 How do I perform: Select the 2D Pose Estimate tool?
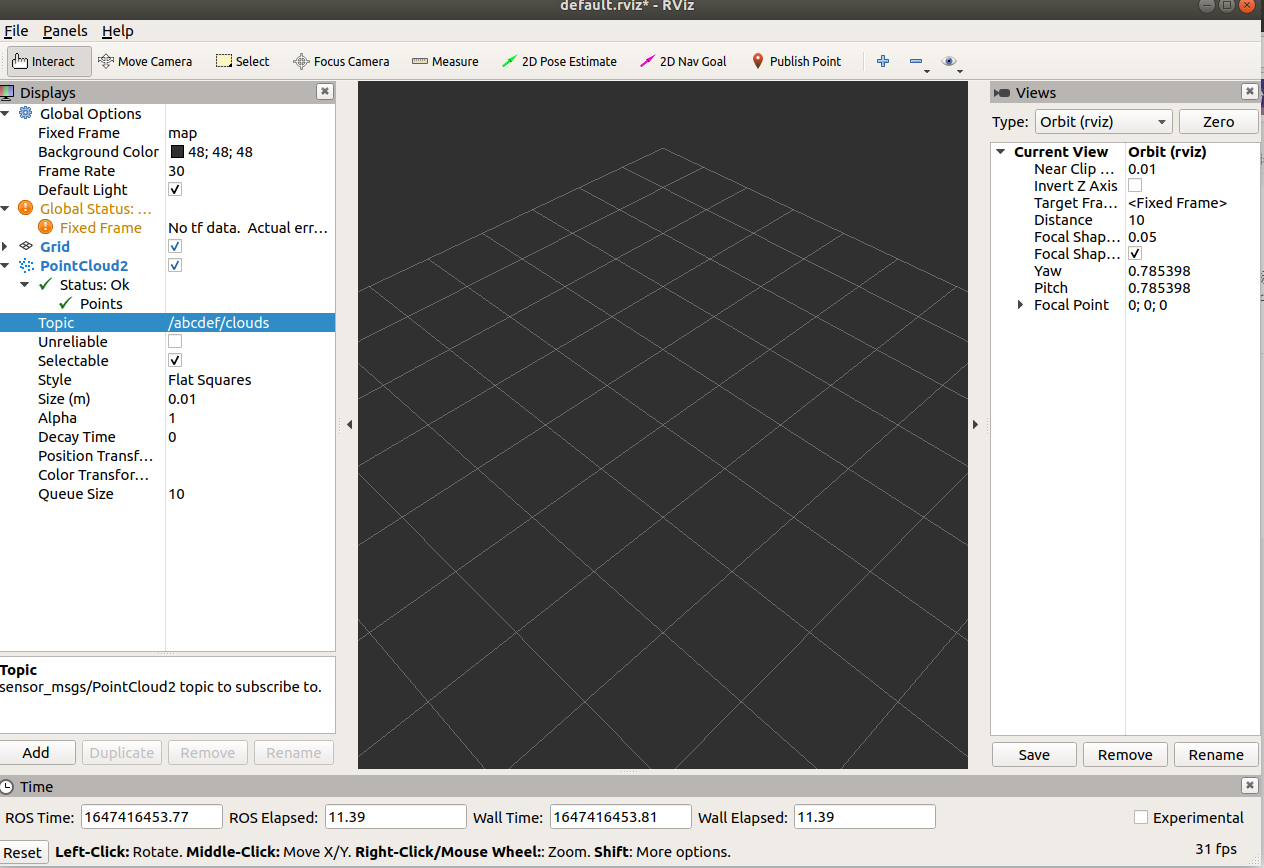point(559,61)
